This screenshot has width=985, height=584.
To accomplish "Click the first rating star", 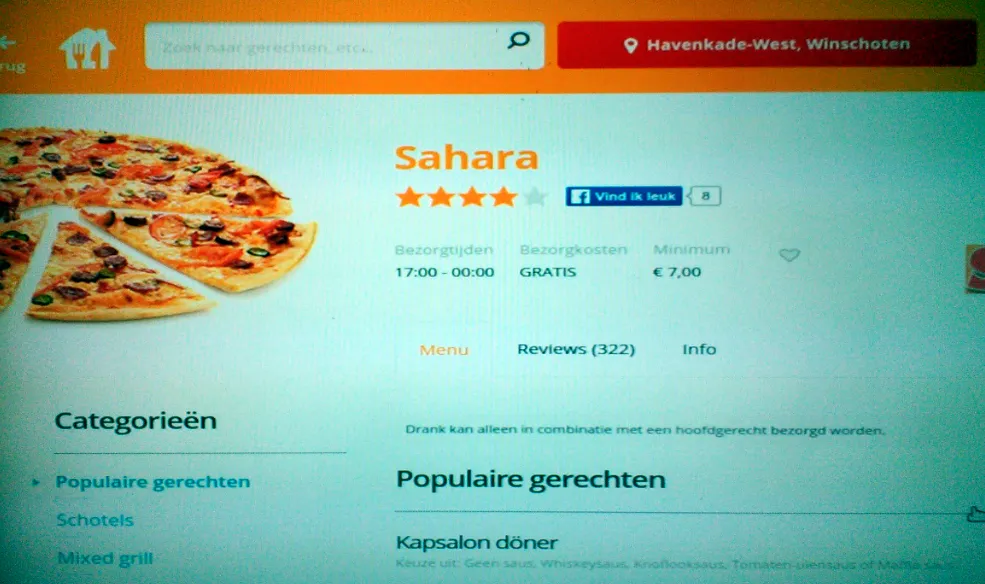I will click(x=410, y=197).
